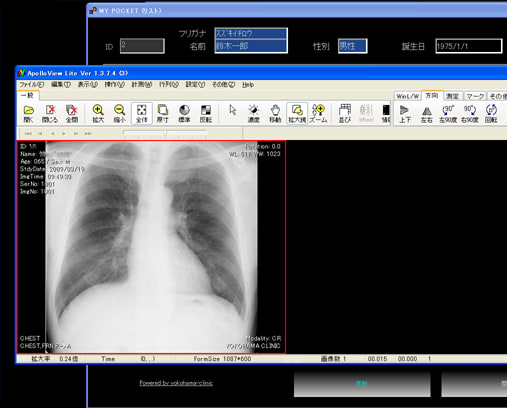Rotate image with 左90度 icon
This screenshot has width=507, height=408.
[448, 114]
